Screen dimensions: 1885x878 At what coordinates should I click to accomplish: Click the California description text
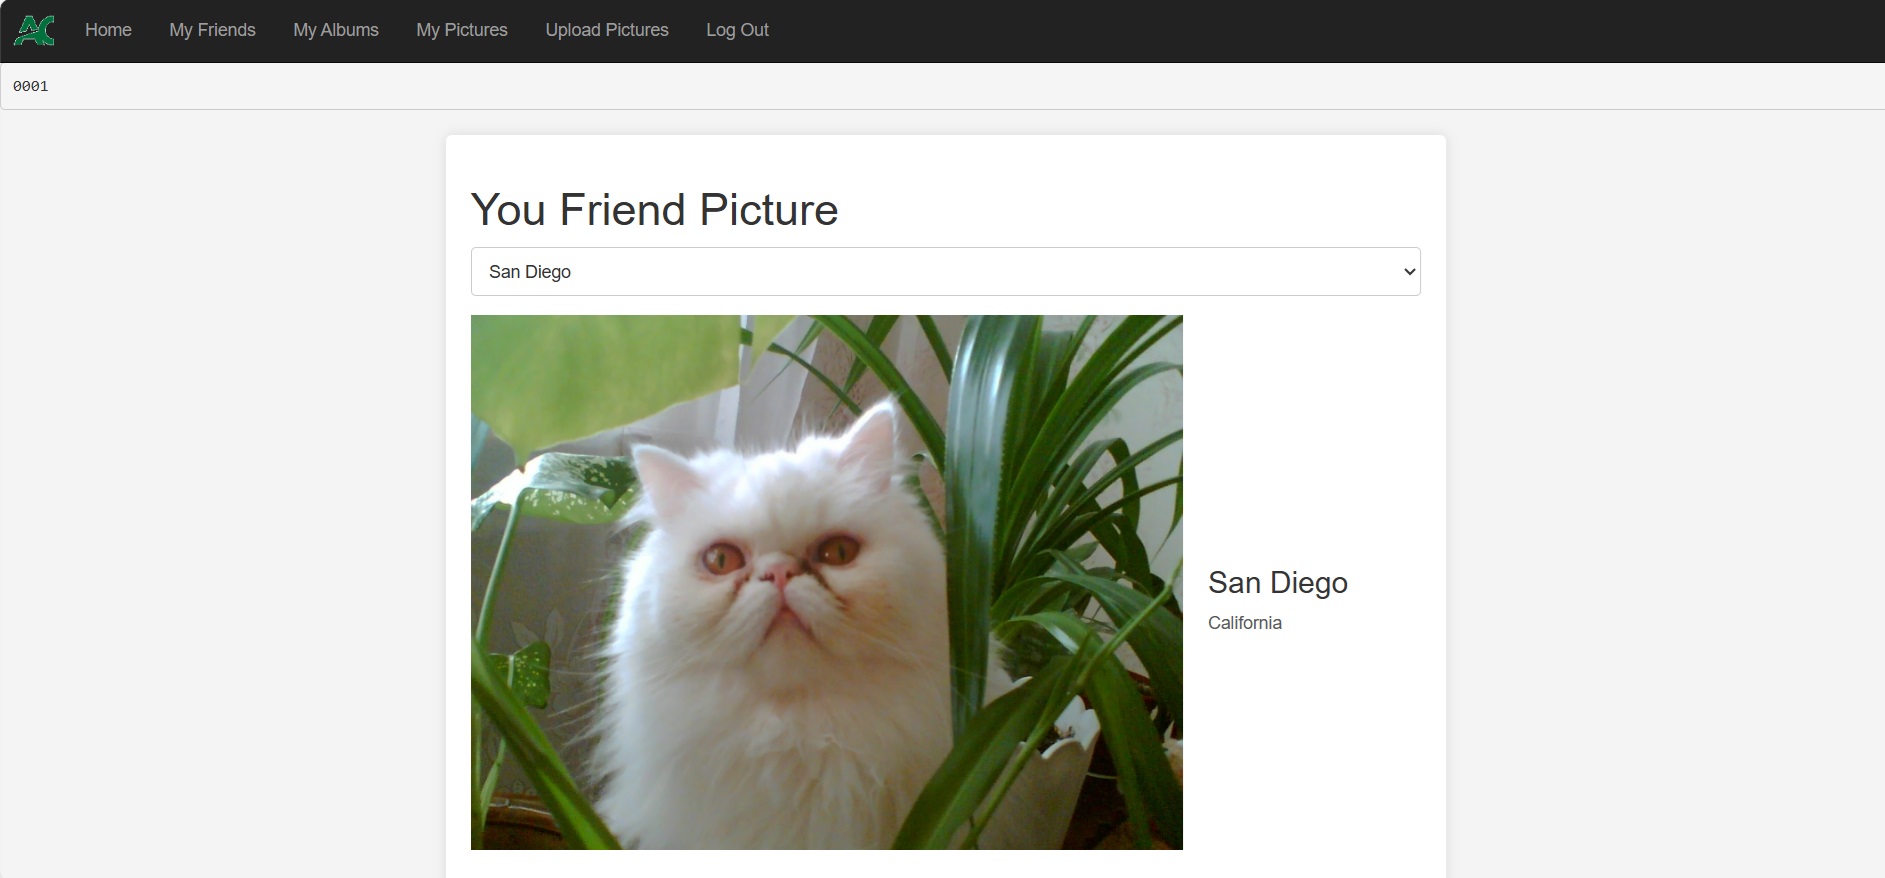[1244, 623]
